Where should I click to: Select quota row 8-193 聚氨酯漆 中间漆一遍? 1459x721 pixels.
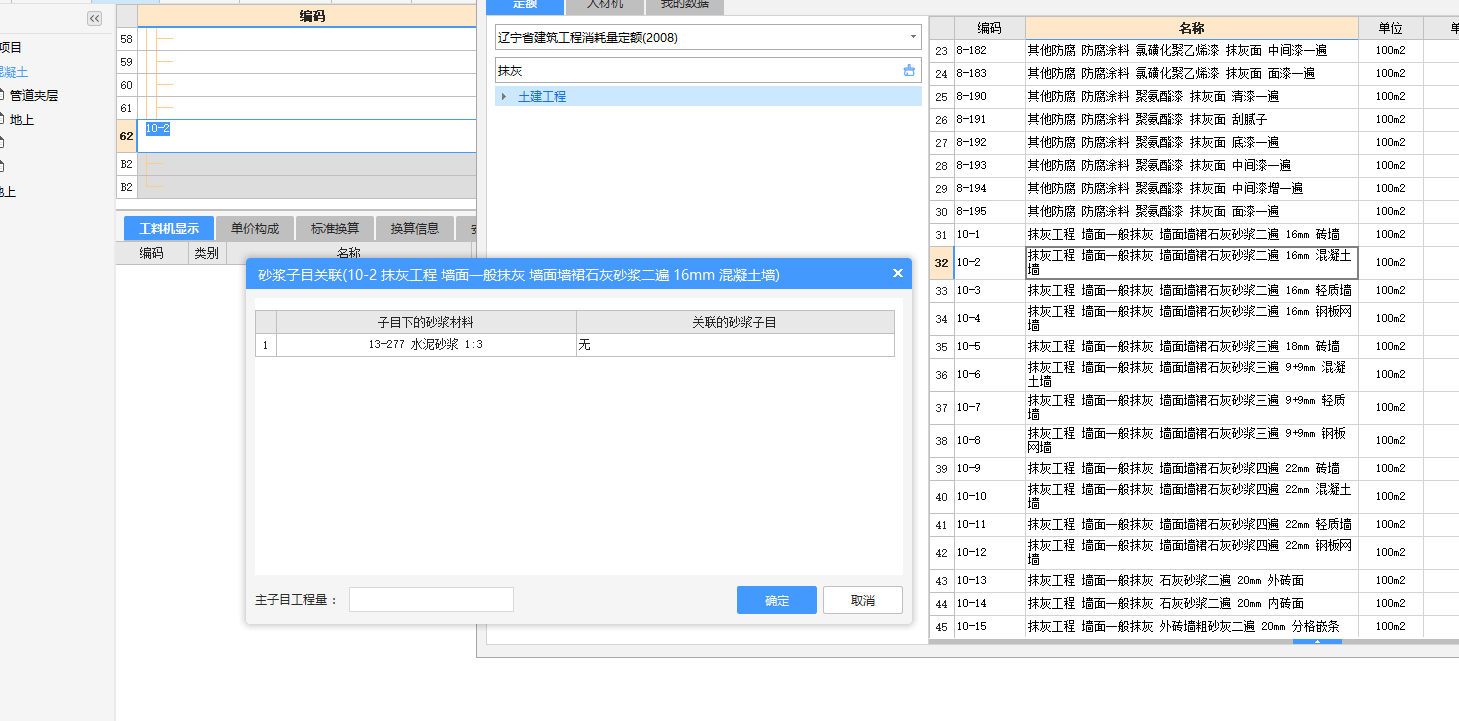click(1191, 165)
